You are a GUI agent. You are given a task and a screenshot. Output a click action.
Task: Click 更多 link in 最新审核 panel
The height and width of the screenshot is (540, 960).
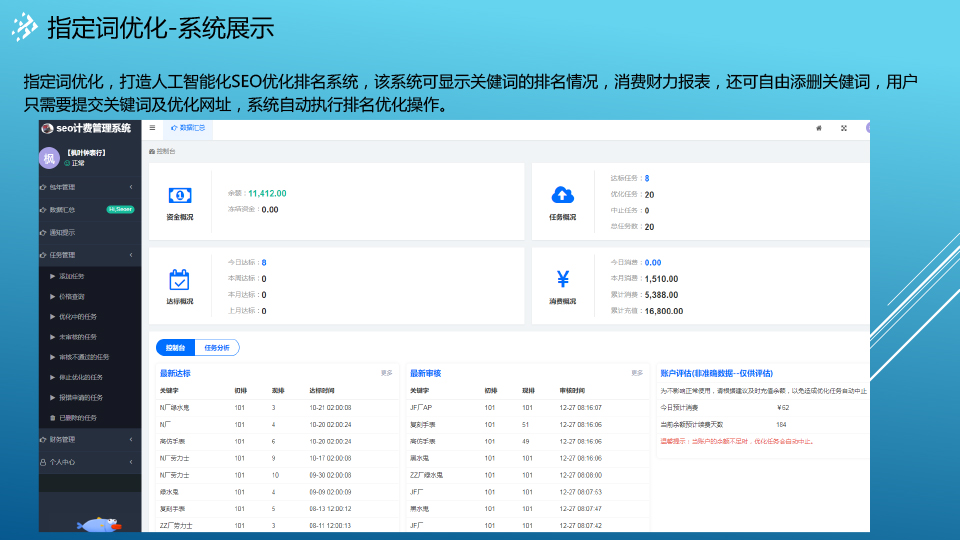637,373
